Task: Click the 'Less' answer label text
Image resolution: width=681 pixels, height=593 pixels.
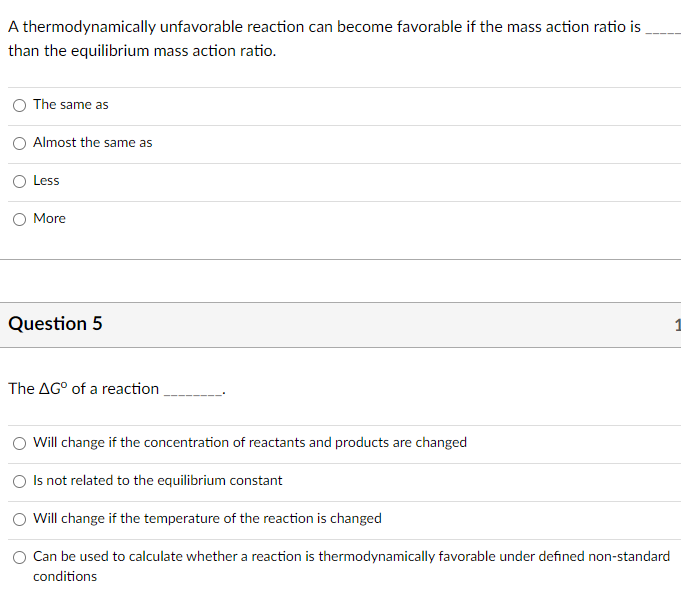Action: 46,180
